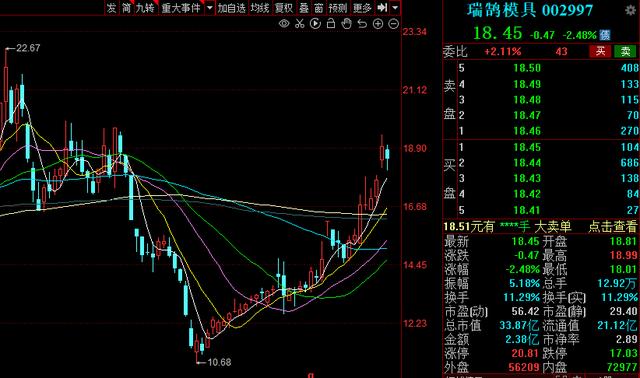
Task: Open the dropdown arrow after 重大事件
Action: pos(209,7)
